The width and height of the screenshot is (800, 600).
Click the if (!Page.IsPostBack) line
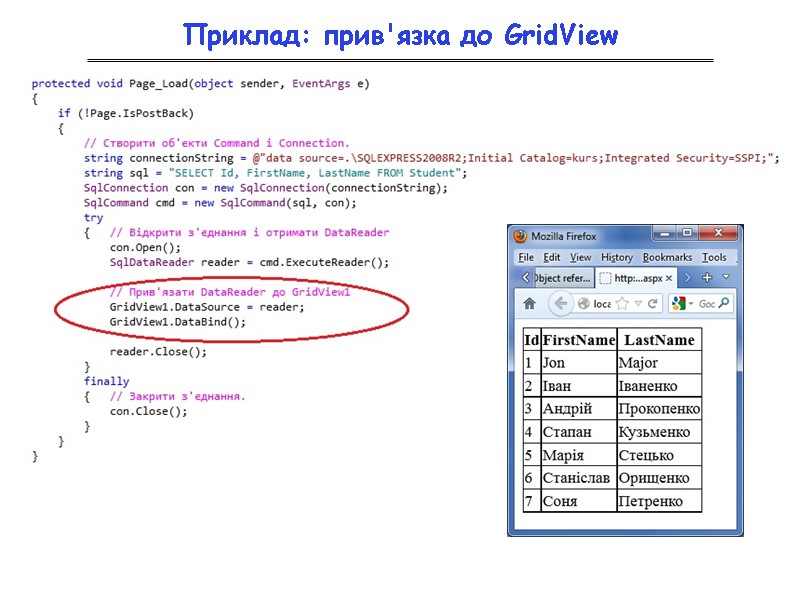point(126,113)
